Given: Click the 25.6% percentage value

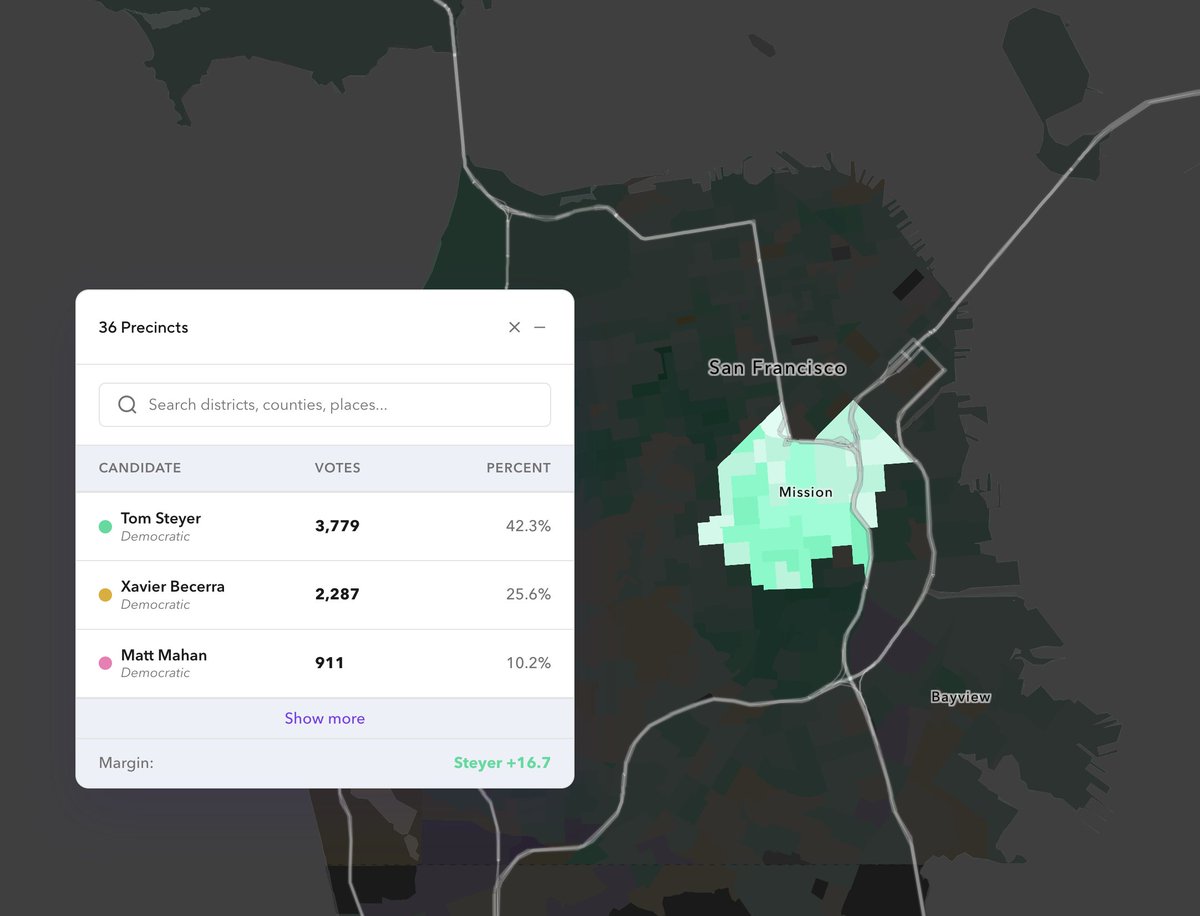Looking at the screenshot, I should click(x=528, y=594).
